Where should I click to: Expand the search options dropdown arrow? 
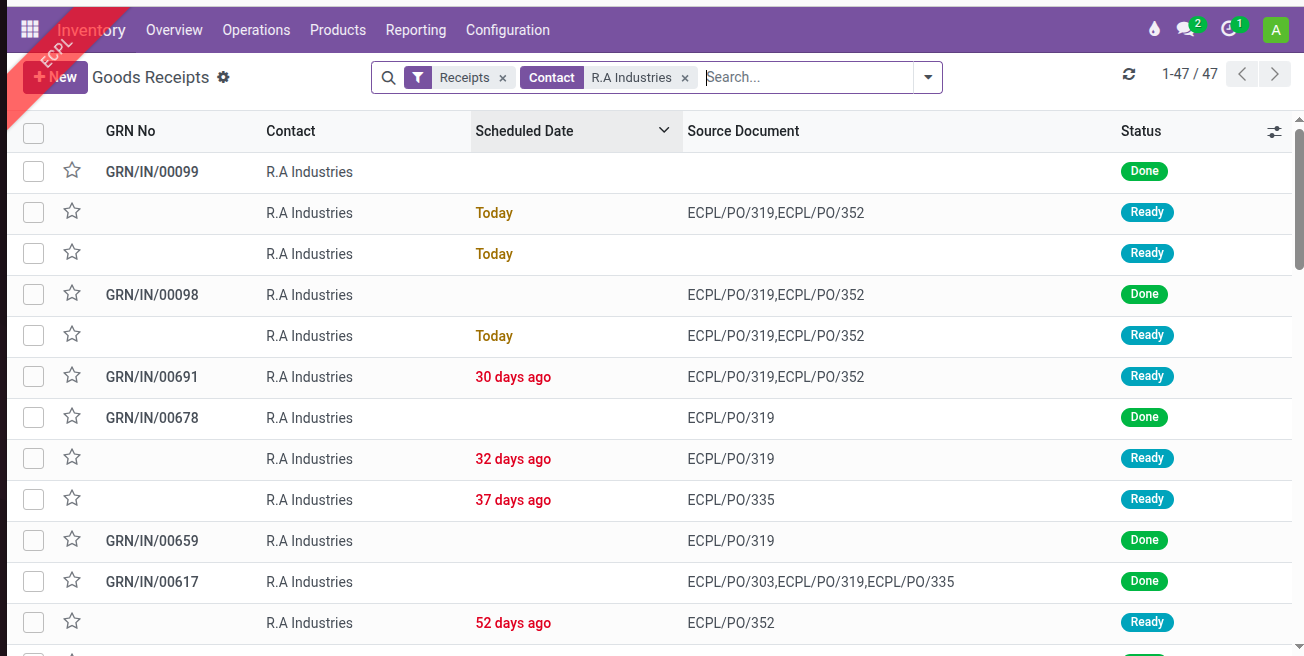pos(928,78)
